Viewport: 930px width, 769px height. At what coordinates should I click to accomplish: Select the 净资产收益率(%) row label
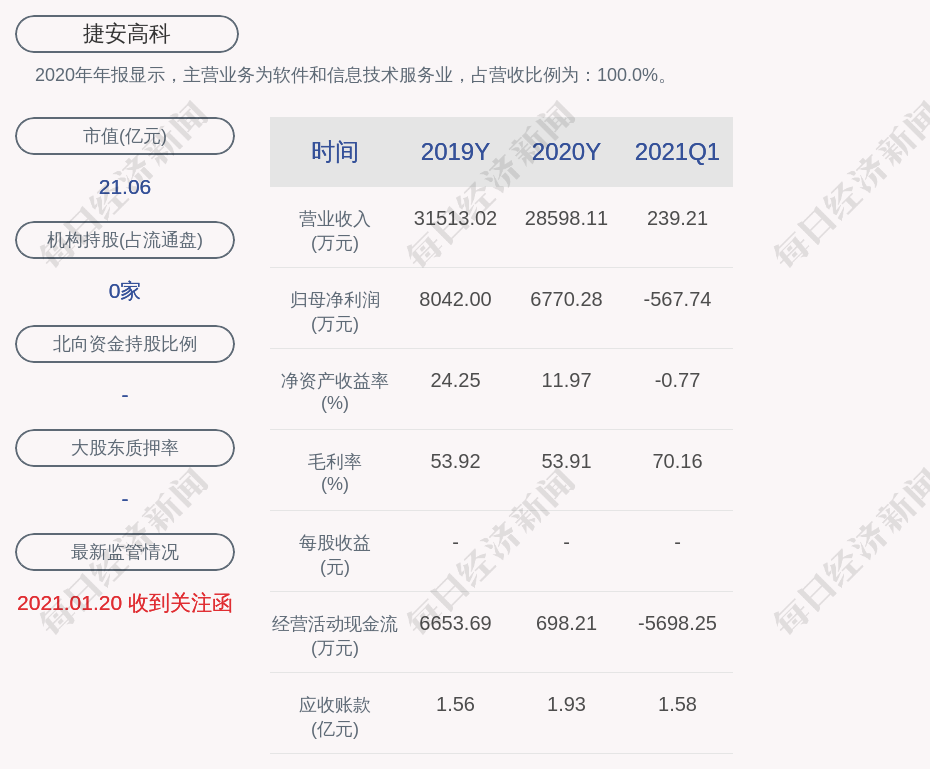(x=335, y=392)
